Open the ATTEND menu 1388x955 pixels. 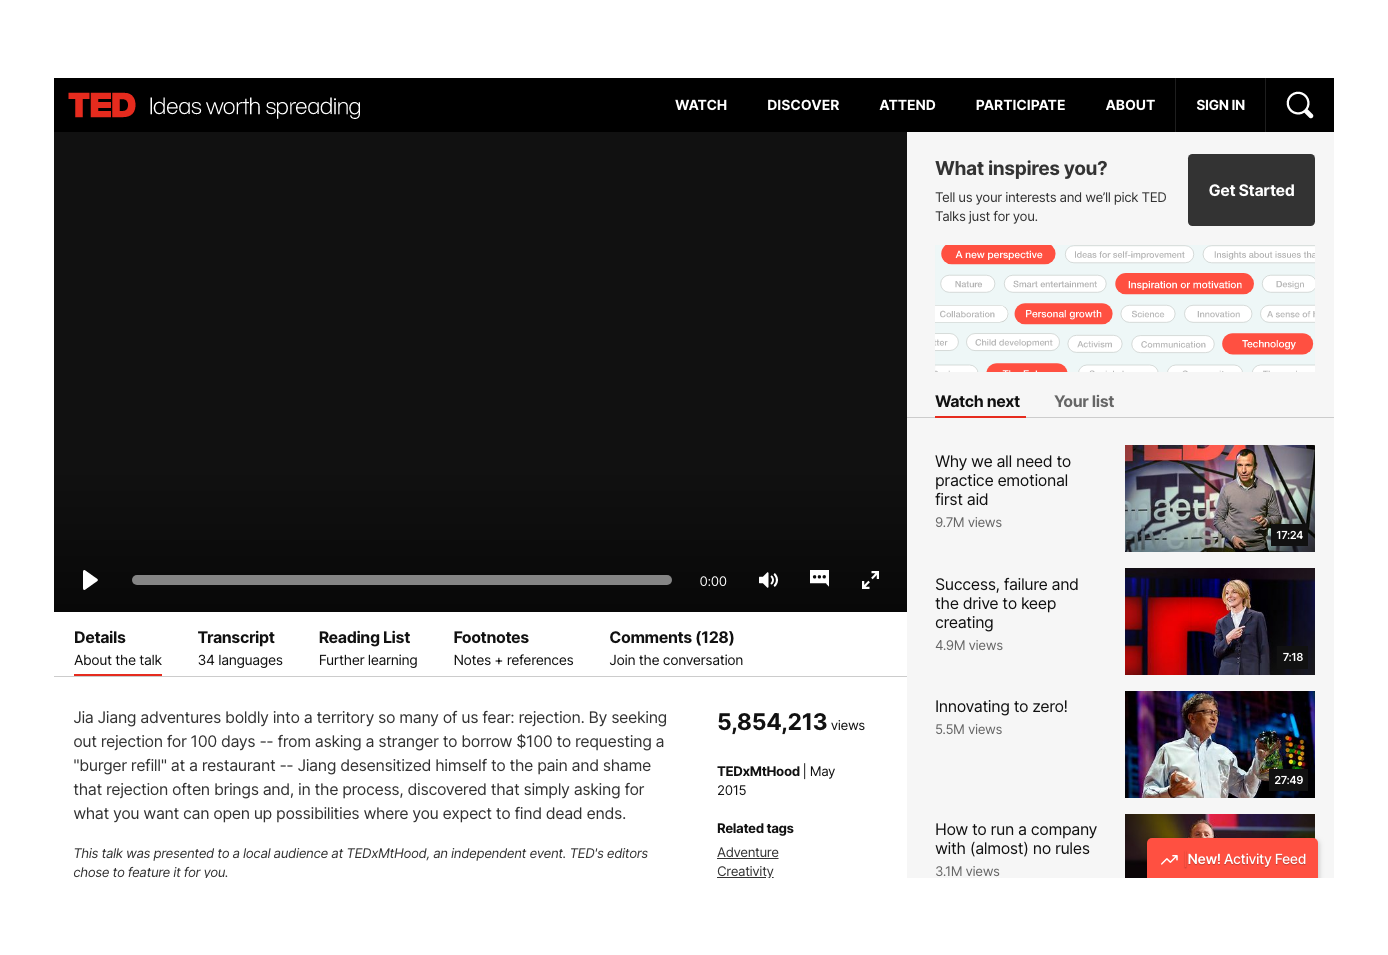coord(907,105)
